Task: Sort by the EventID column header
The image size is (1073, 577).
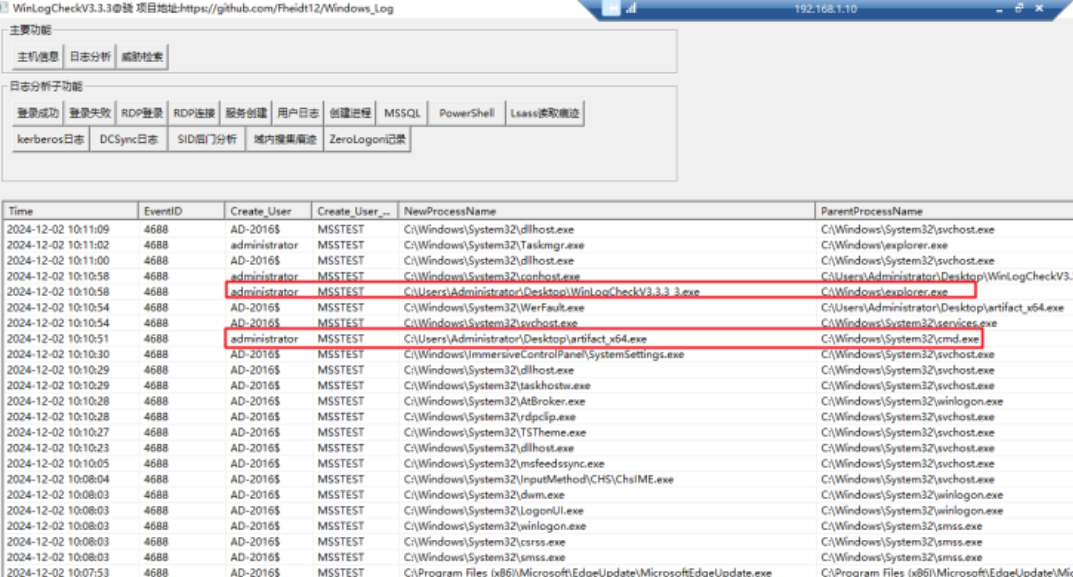Action: click(x=181, y=211)
